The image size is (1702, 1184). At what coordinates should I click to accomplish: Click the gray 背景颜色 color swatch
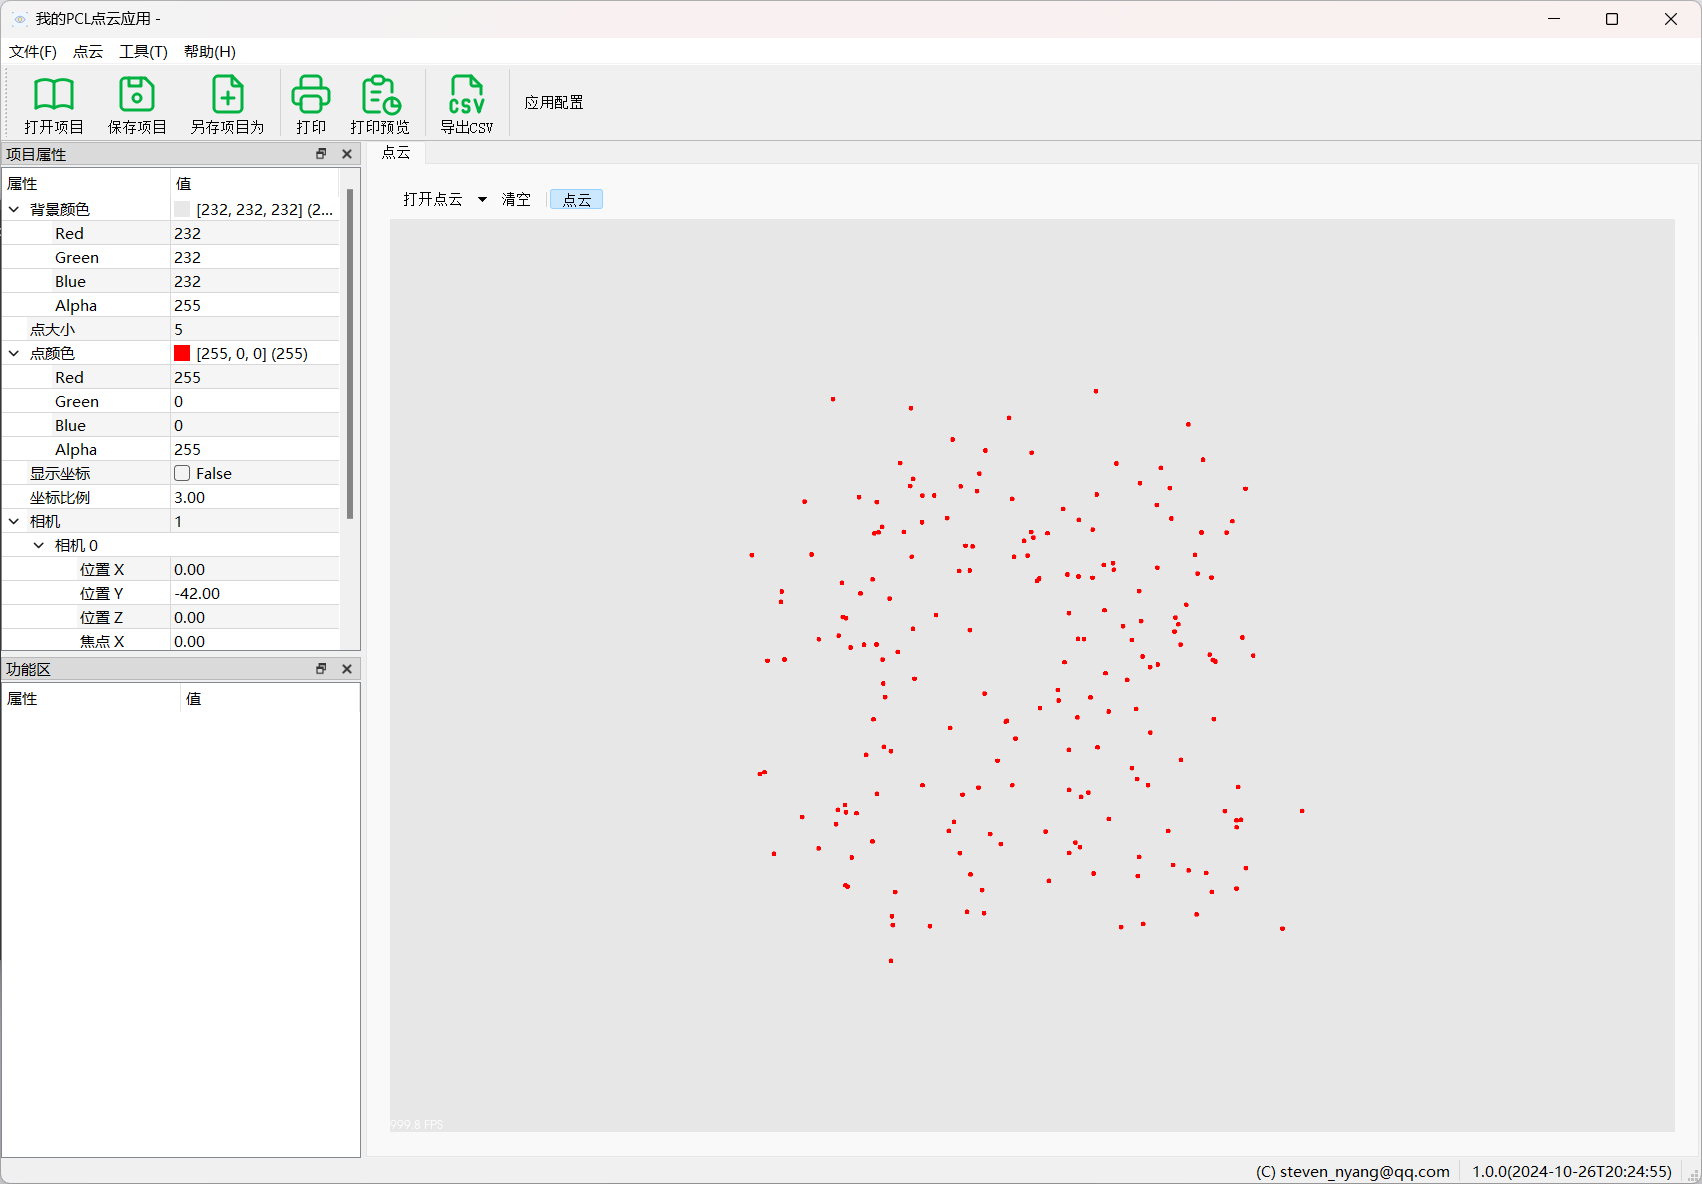click(x=182, y=209)
